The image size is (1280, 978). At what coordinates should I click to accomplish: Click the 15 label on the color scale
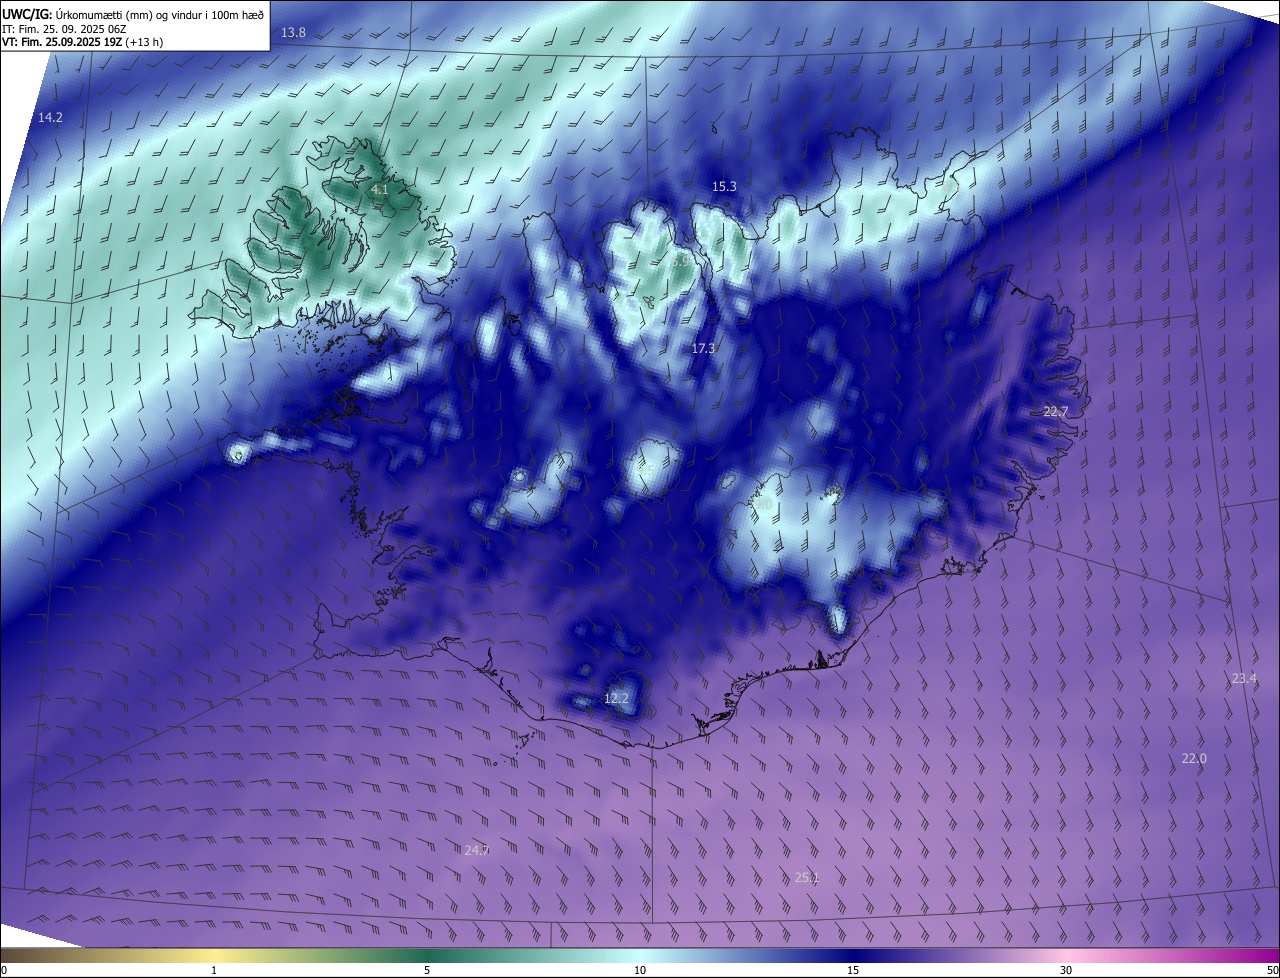click(x=853, y=971)
